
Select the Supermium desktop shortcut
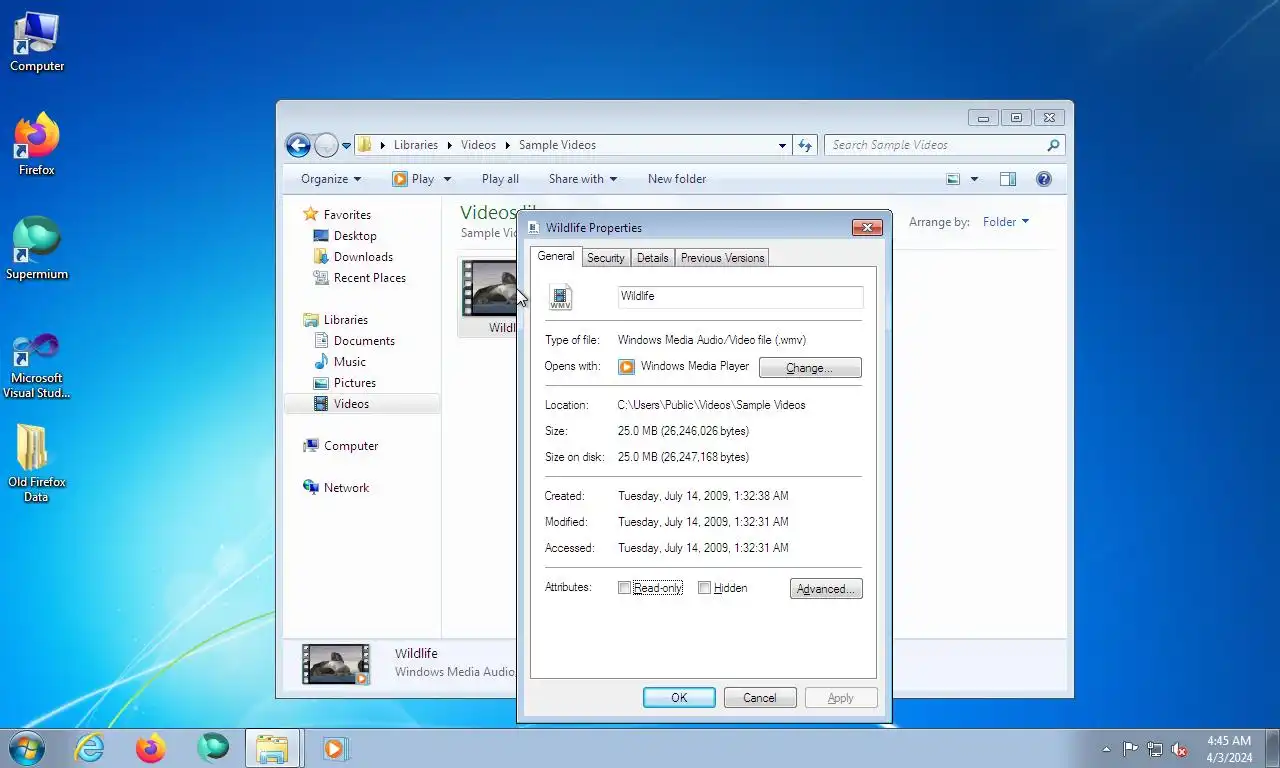(37, 249)
